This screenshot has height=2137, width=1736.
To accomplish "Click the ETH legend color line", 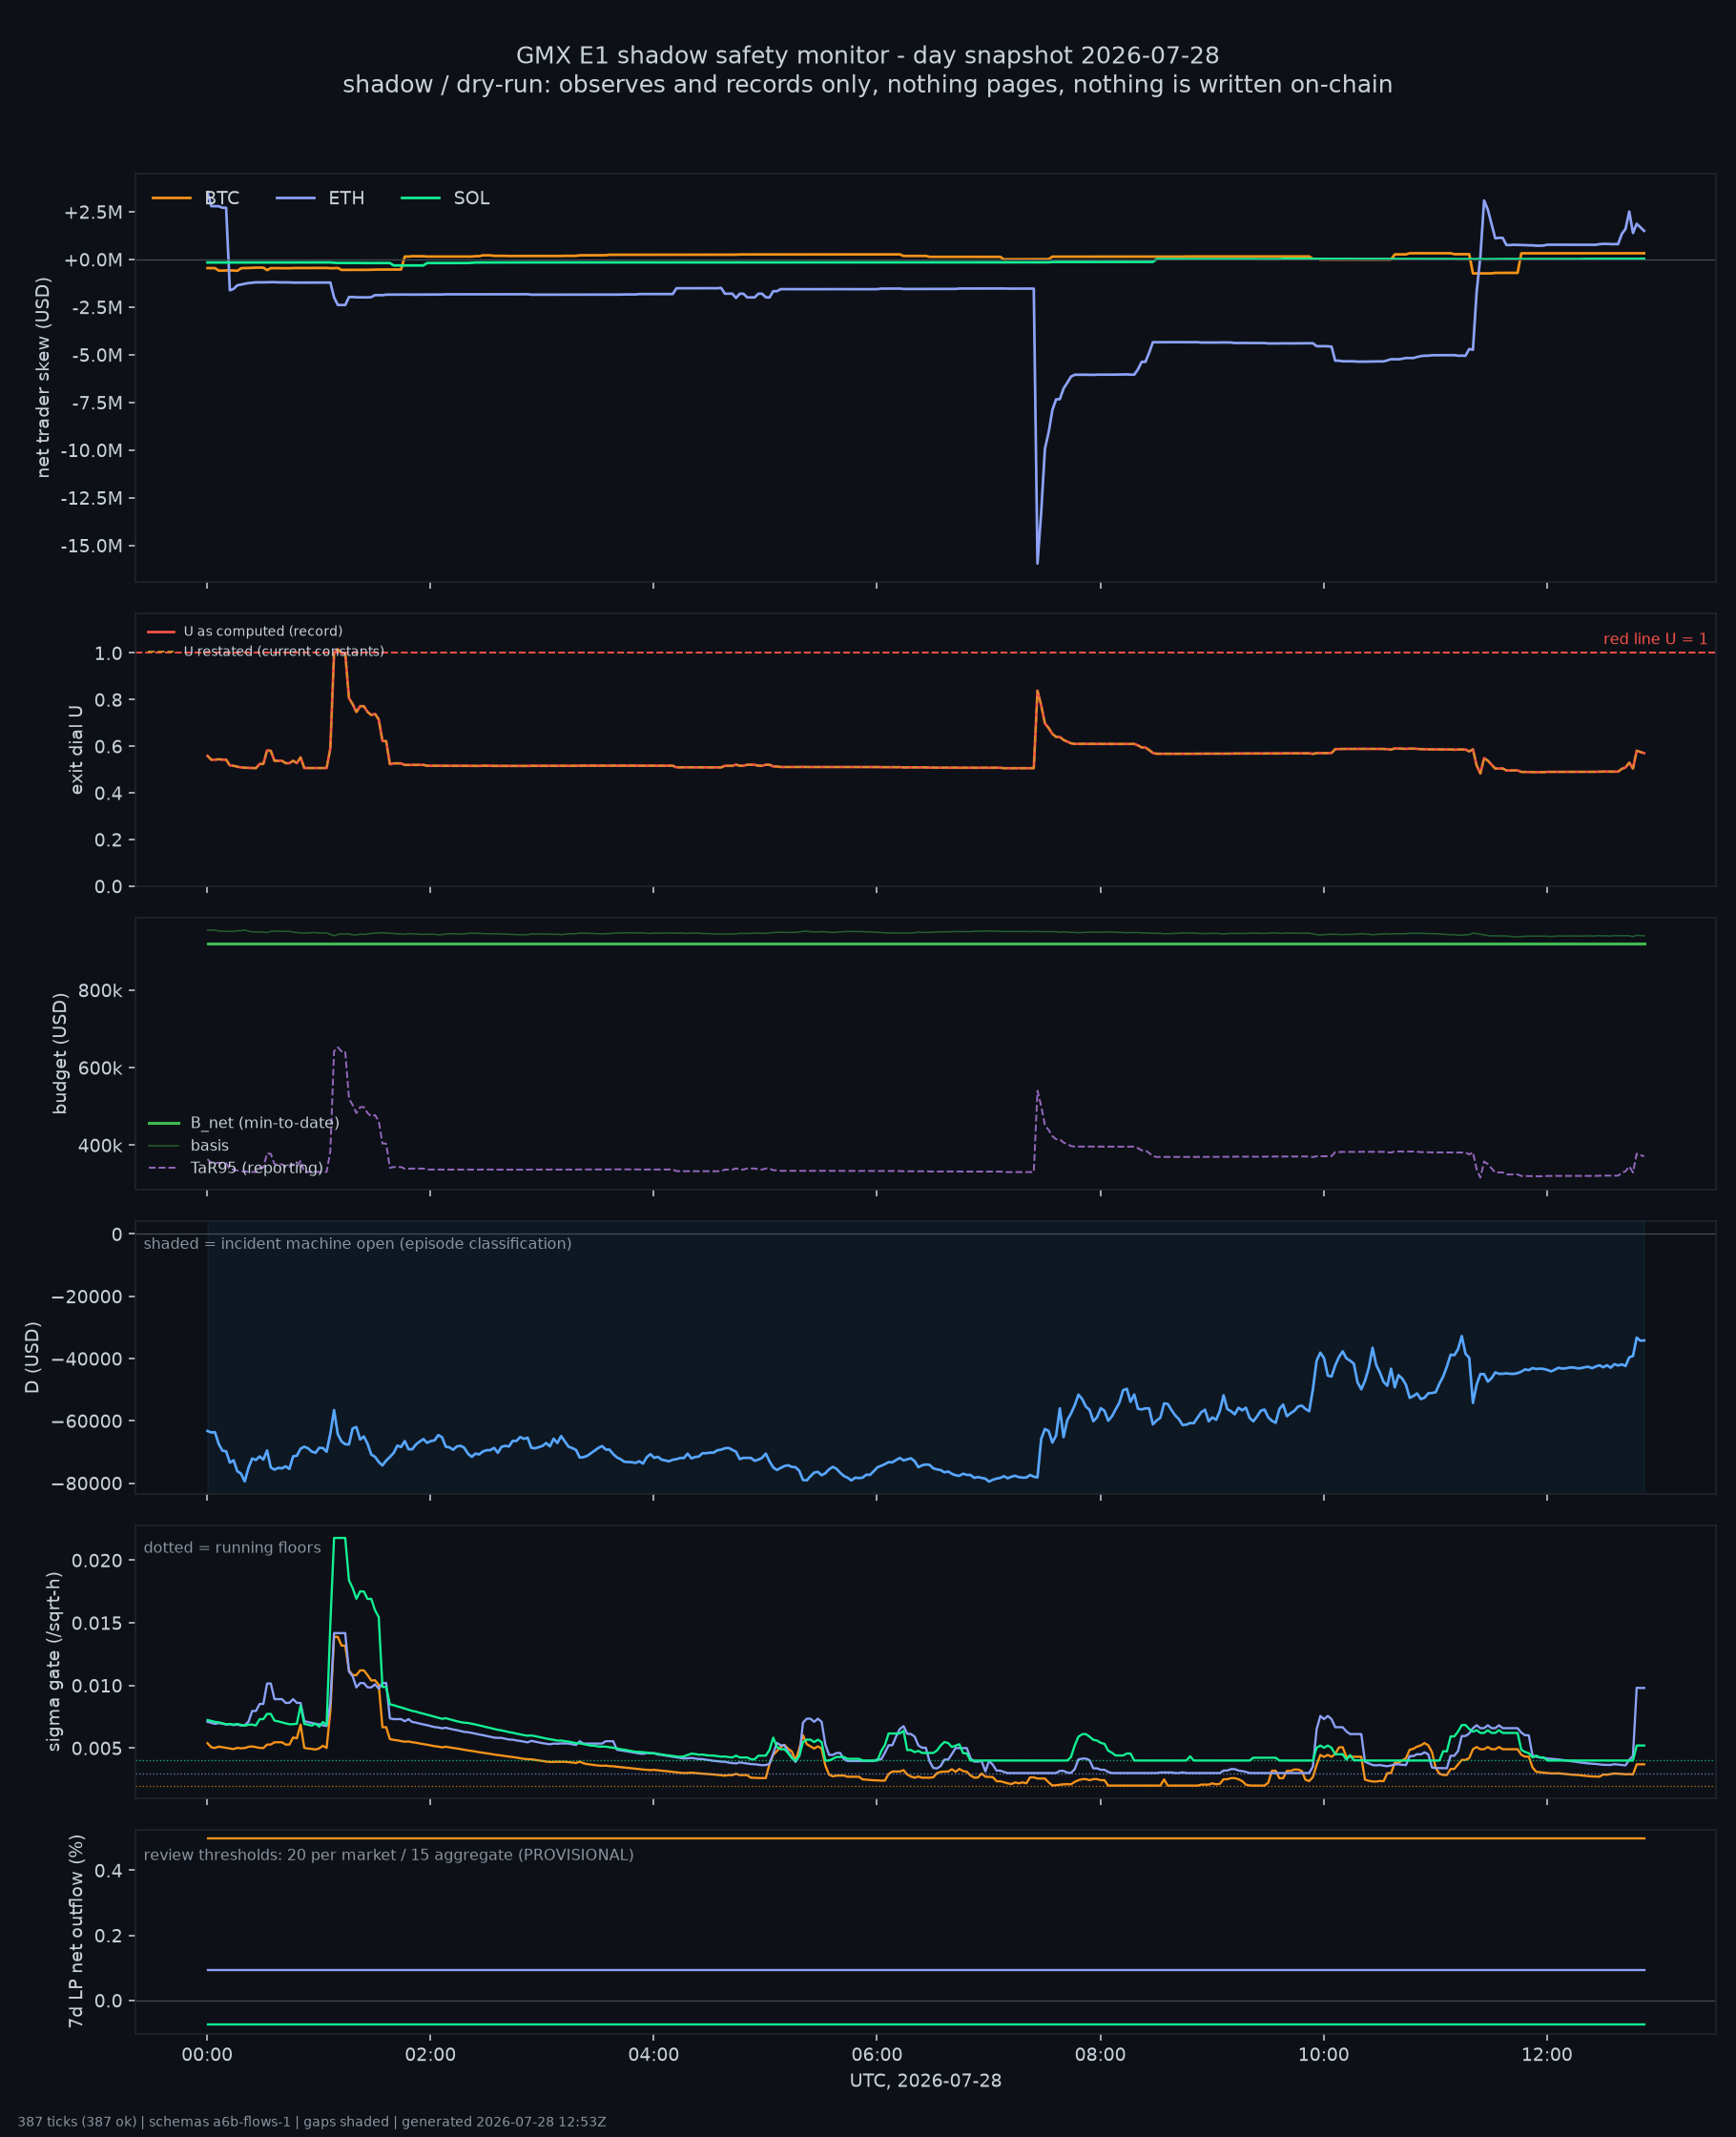I will tap(295, 198).
